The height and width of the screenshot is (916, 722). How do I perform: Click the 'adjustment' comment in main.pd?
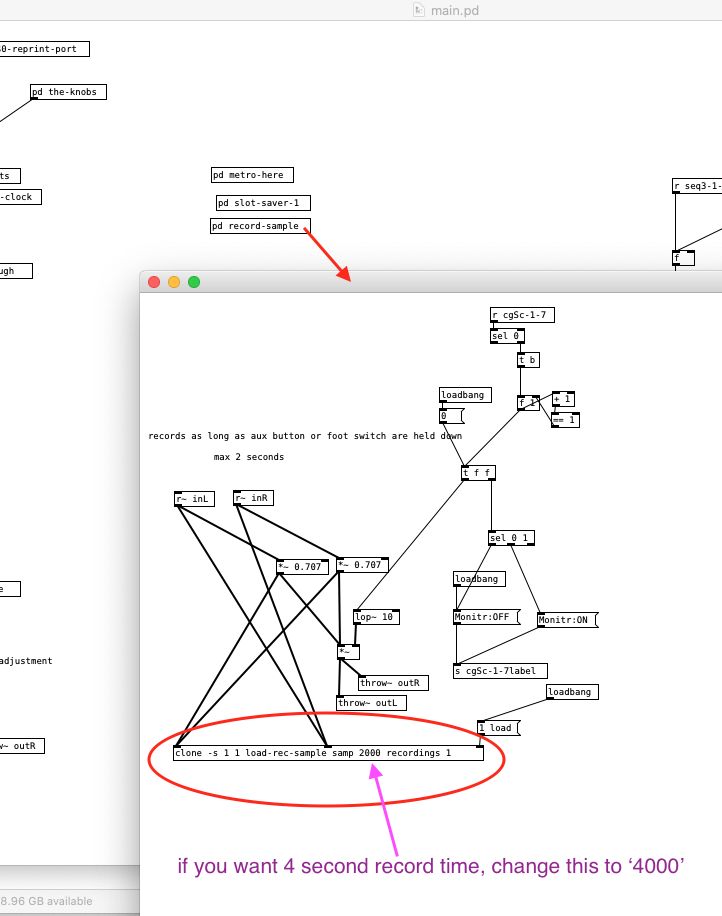(26, 661)
